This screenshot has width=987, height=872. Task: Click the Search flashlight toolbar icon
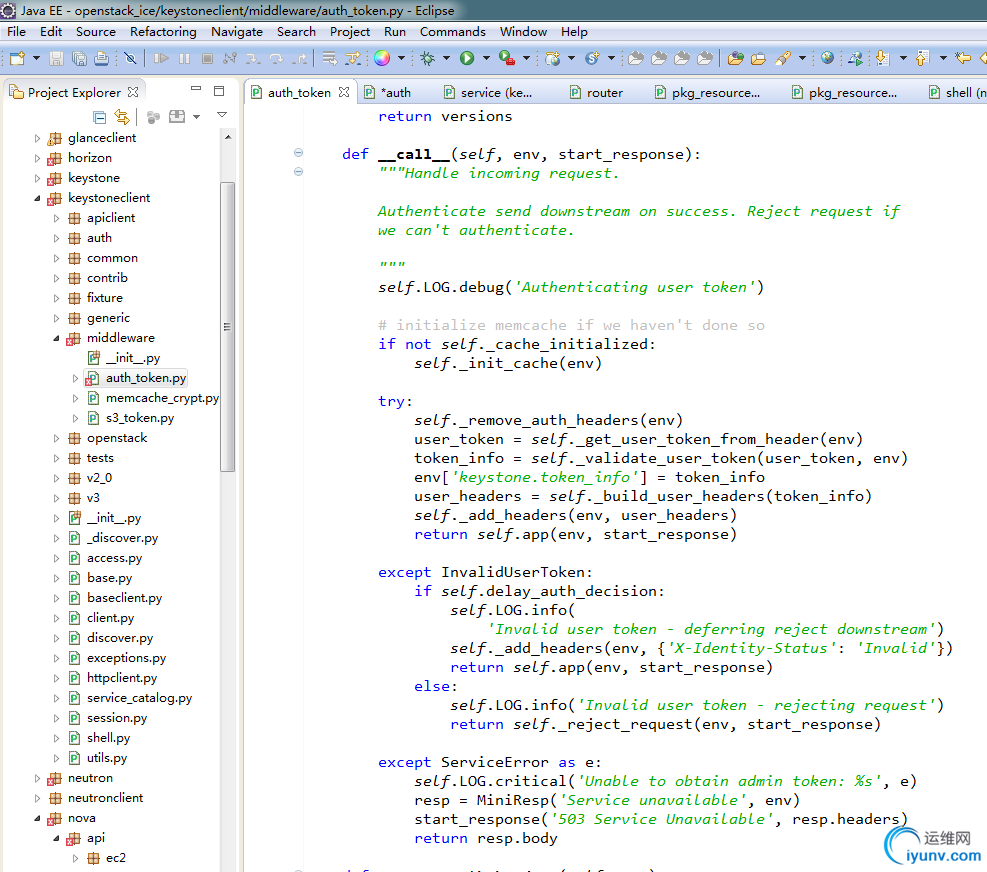(782, 59)
